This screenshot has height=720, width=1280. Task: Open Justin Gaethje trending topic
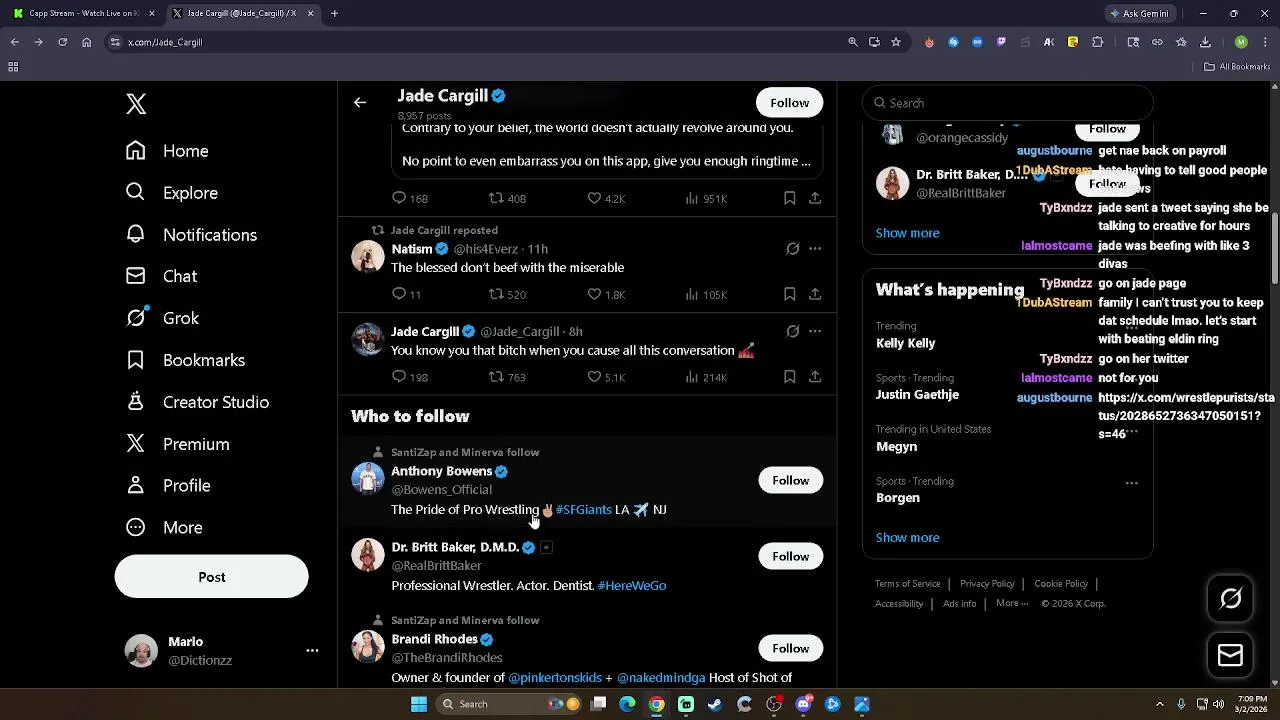(x=918, y=394)
